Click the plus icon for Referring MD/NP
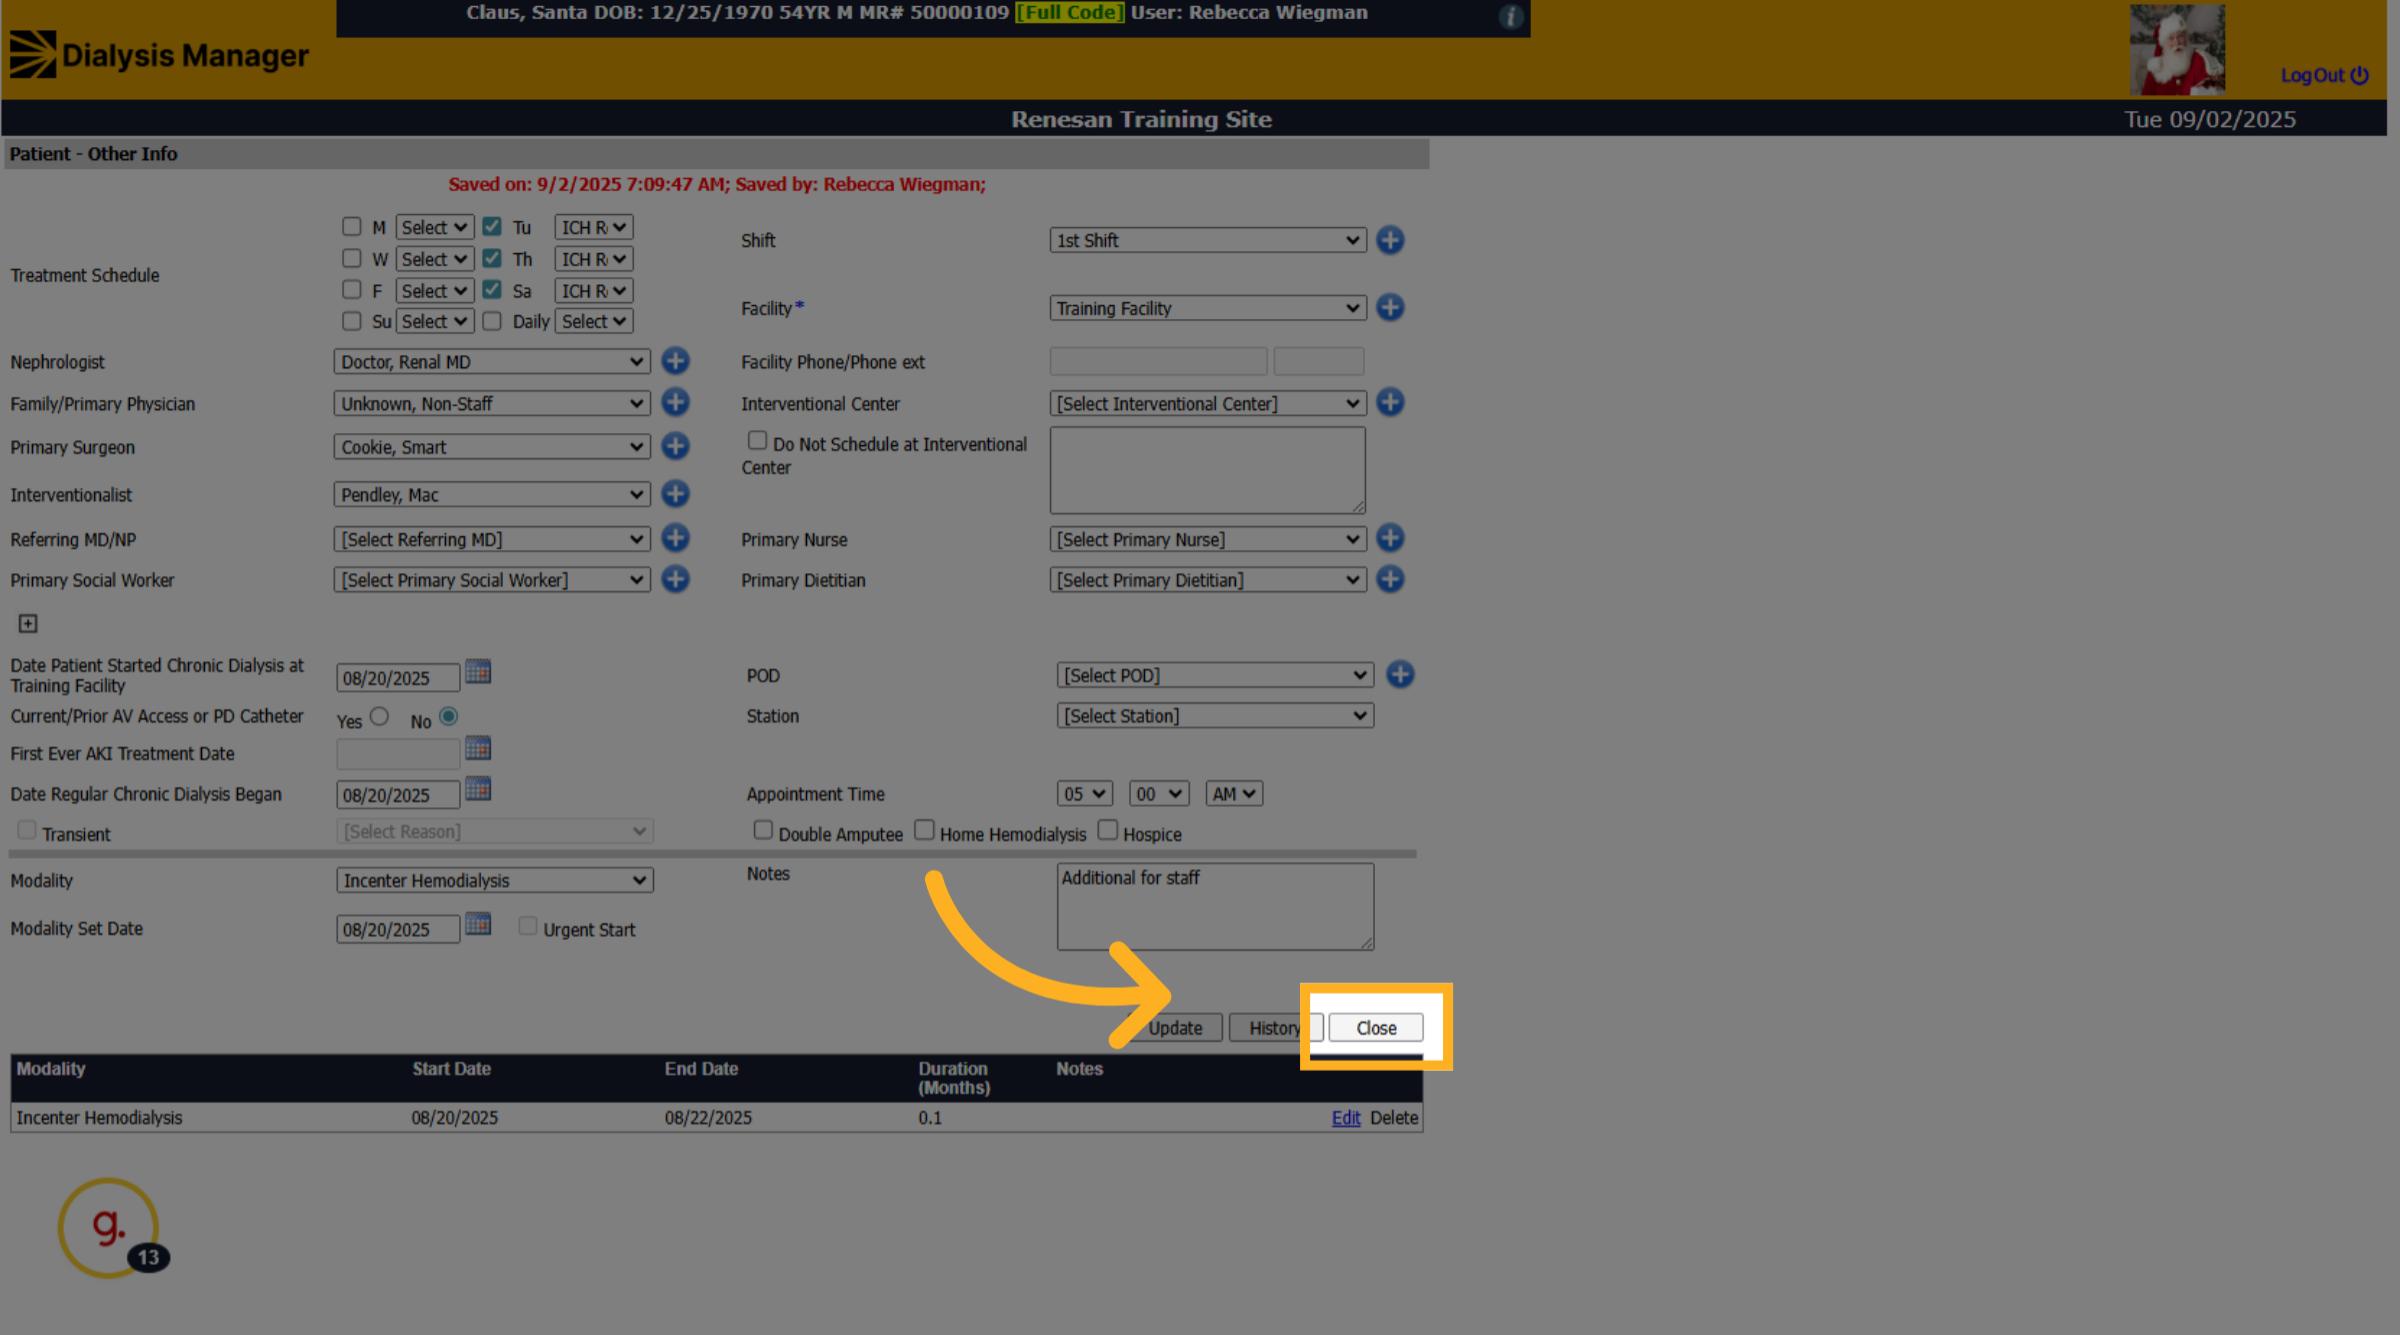 tap(676, 538)
